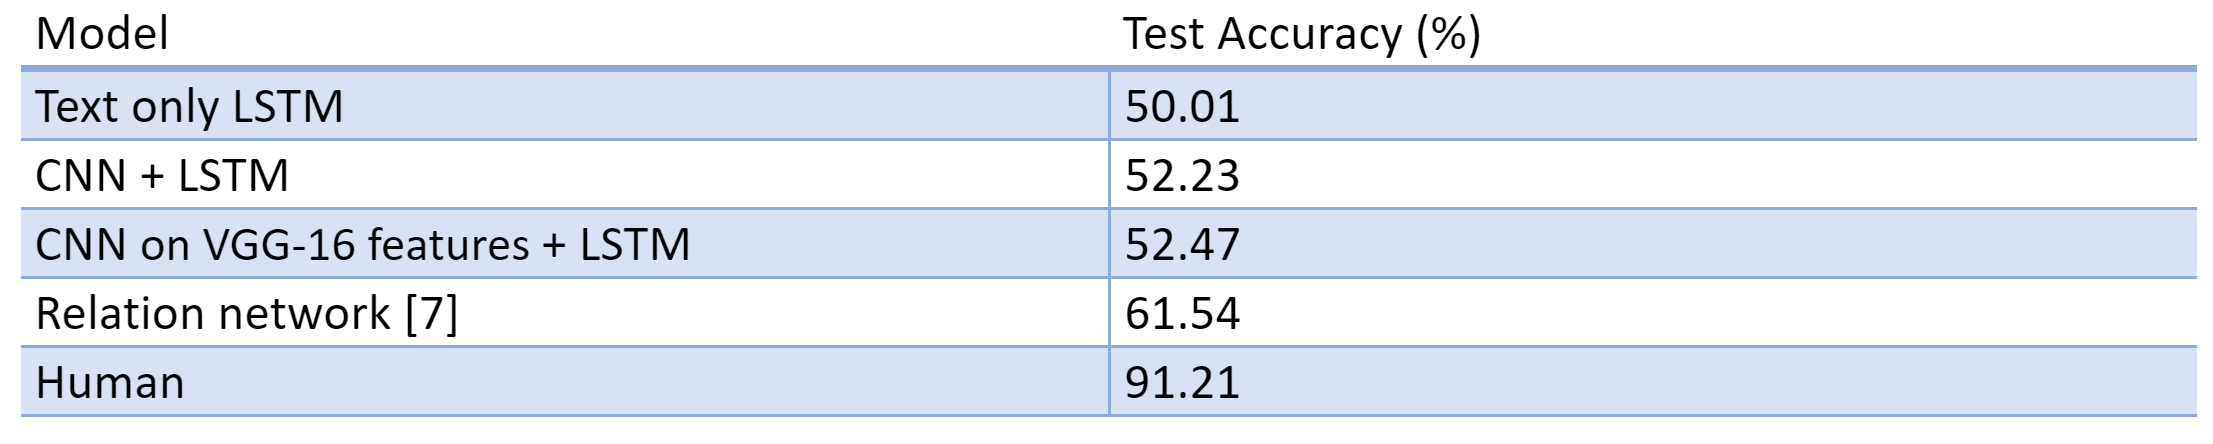Click the word Accuracy in the header
Viewport: 2213px width, 444px height.
coord(1310,35)
